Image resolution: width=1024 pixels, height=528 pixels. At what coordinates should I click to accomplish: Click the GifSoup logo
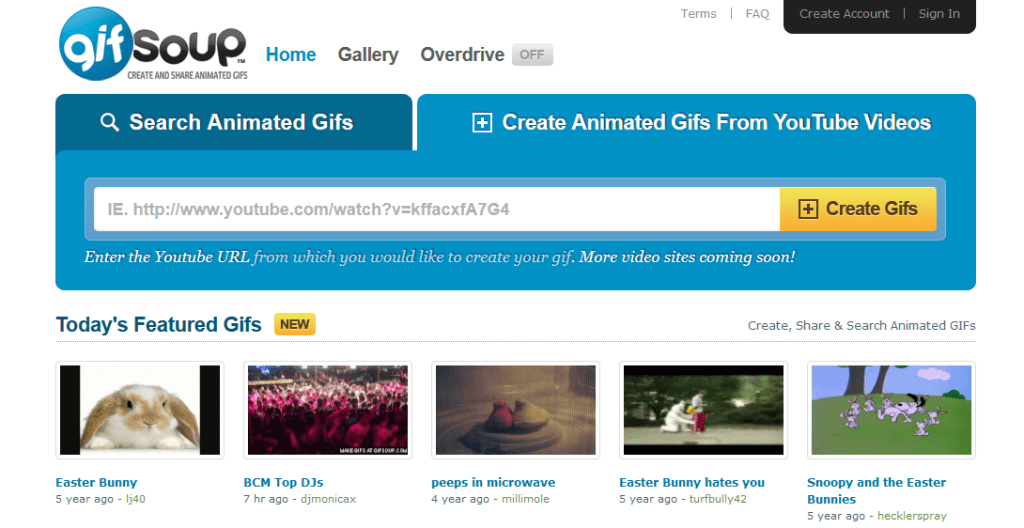[153, 44]
